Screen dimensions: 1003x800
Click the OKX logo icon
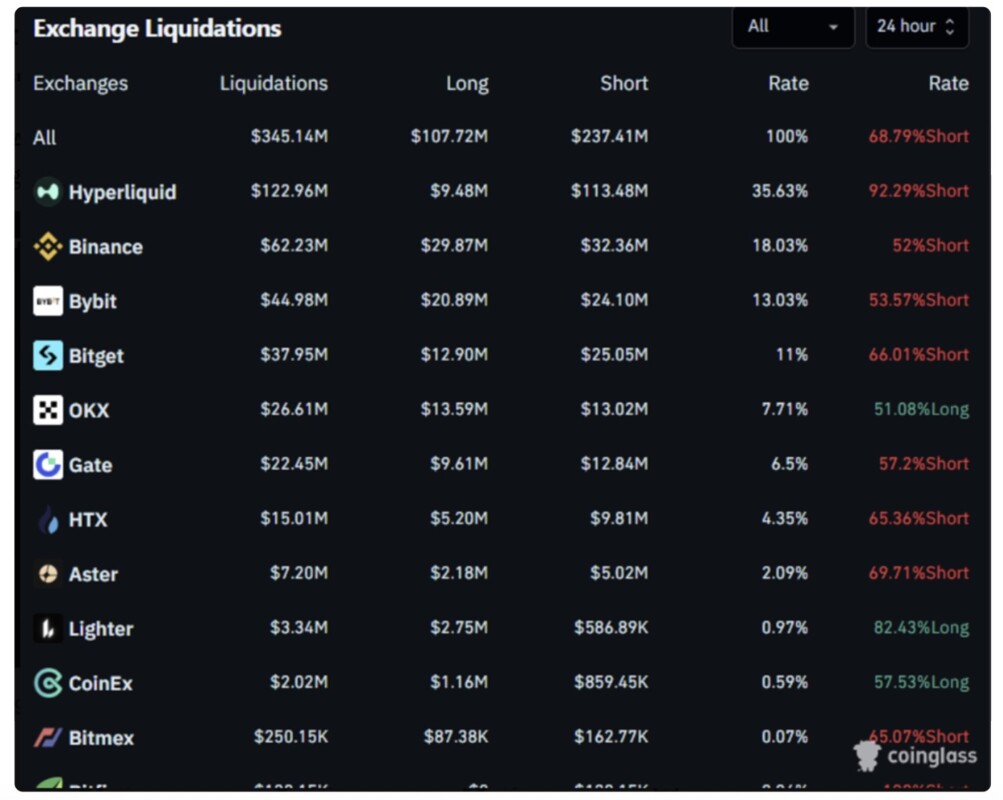47,410
